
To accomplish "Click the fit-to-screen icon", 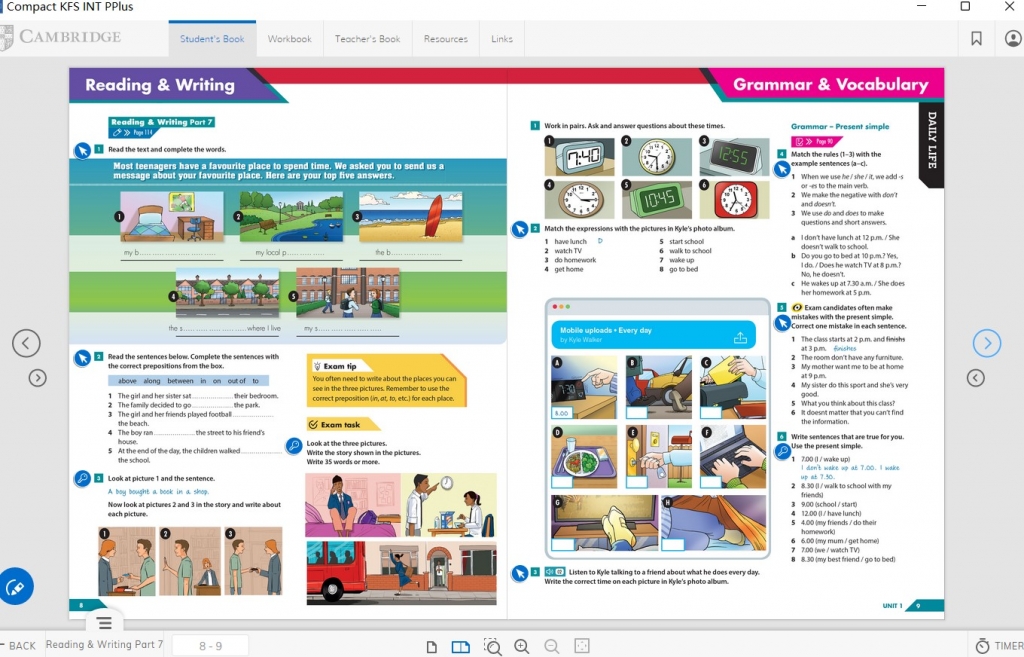I will click(x=582, y=646).
